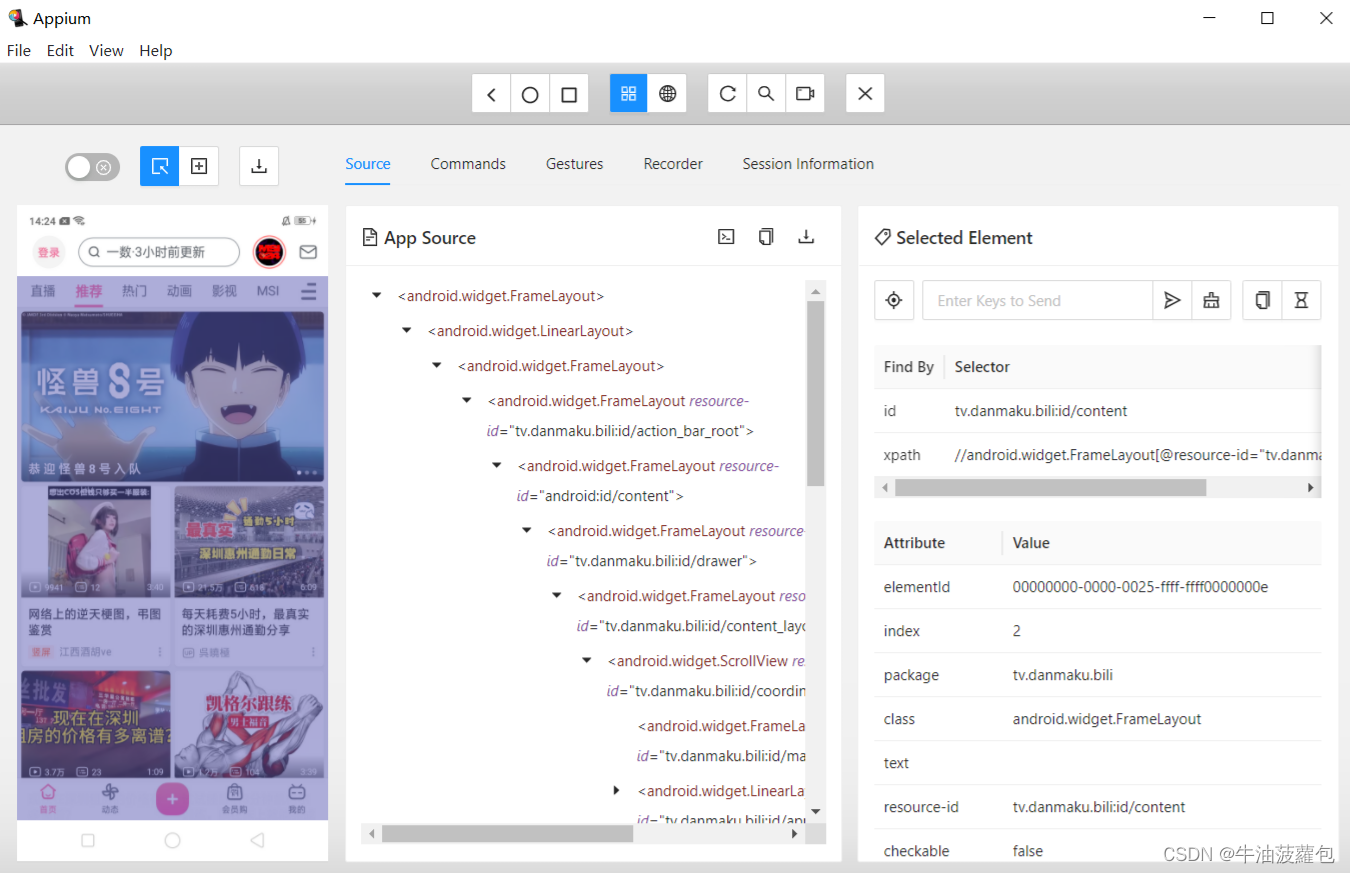Toggle attributes view icon in App Source

click(x=727, y=237)
